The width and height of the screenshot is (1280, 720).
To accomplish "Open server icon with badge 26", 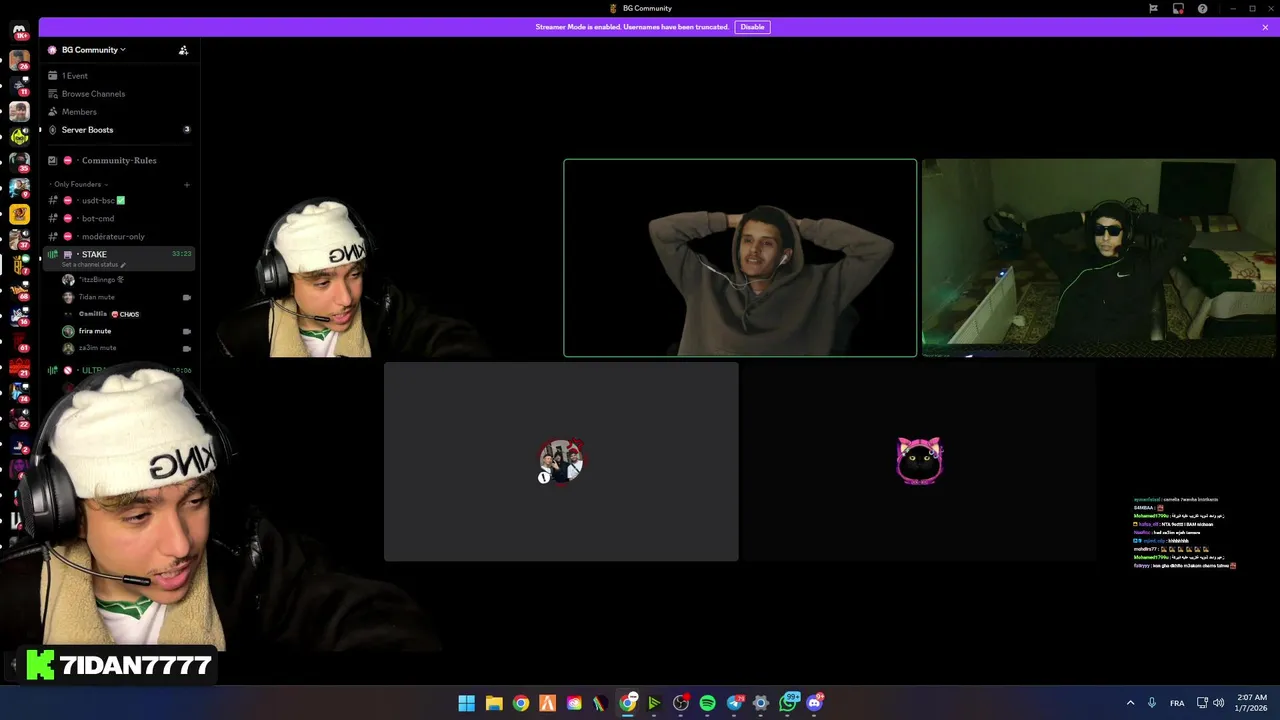I will pyautogui.click(x=19, y=60).
